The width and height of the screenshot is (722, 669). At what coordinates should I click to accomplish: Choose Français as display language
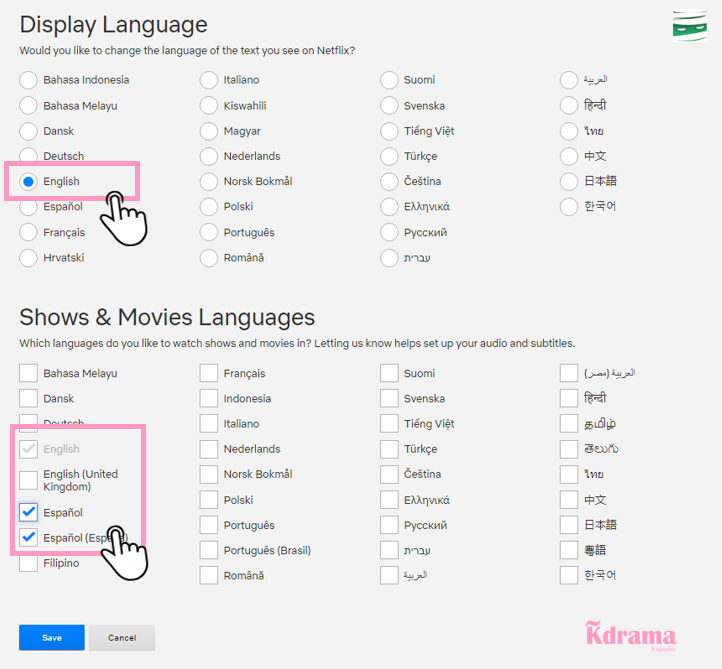28,232
